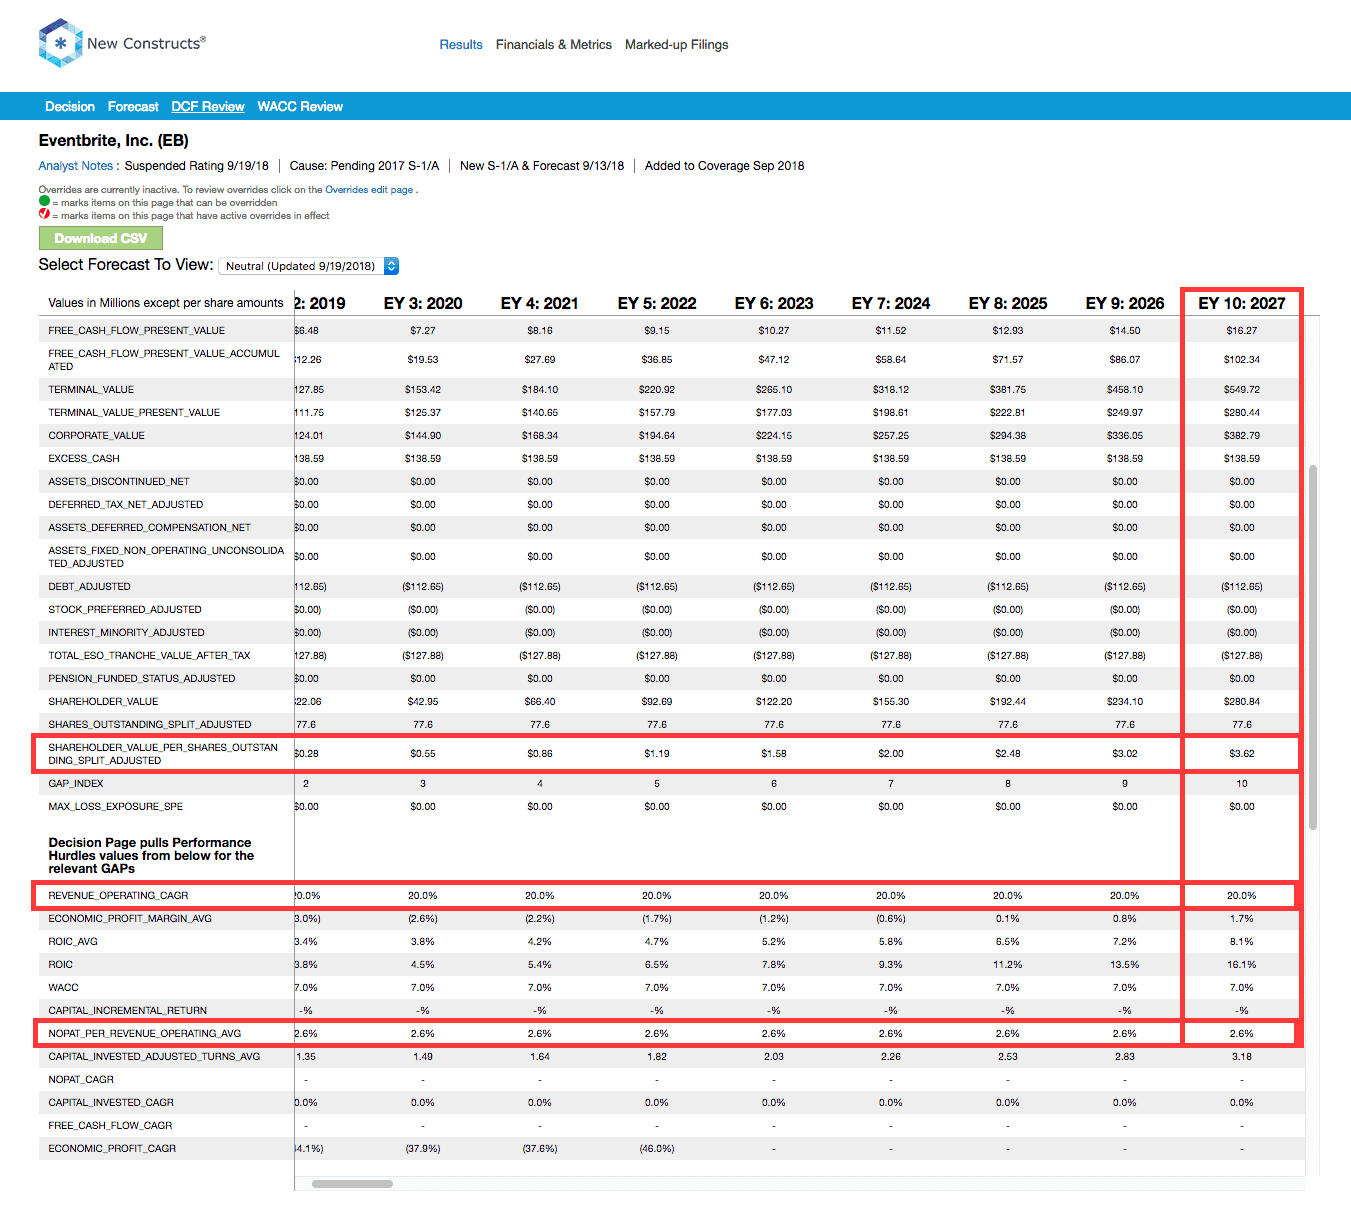The height and width of the screenshot is (1209, 1351).
Task: Select the DCF Review tab
Action: point(208,107)
